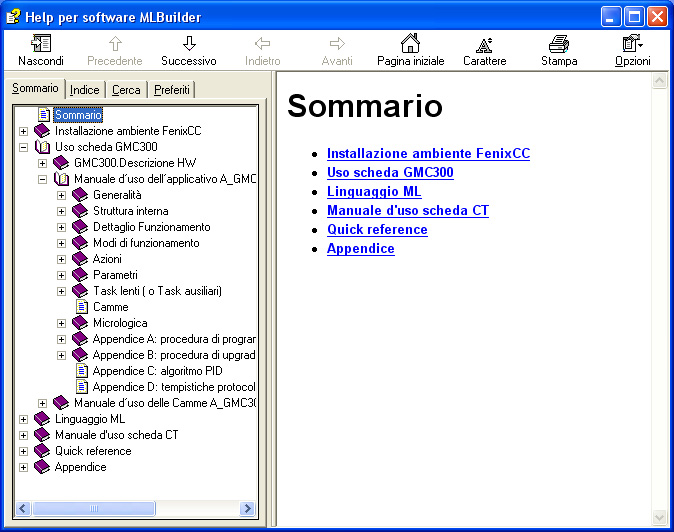674x532 pixels.
Task: Go to Pagina iniziale home icon
Action: [x=411, y=43]
